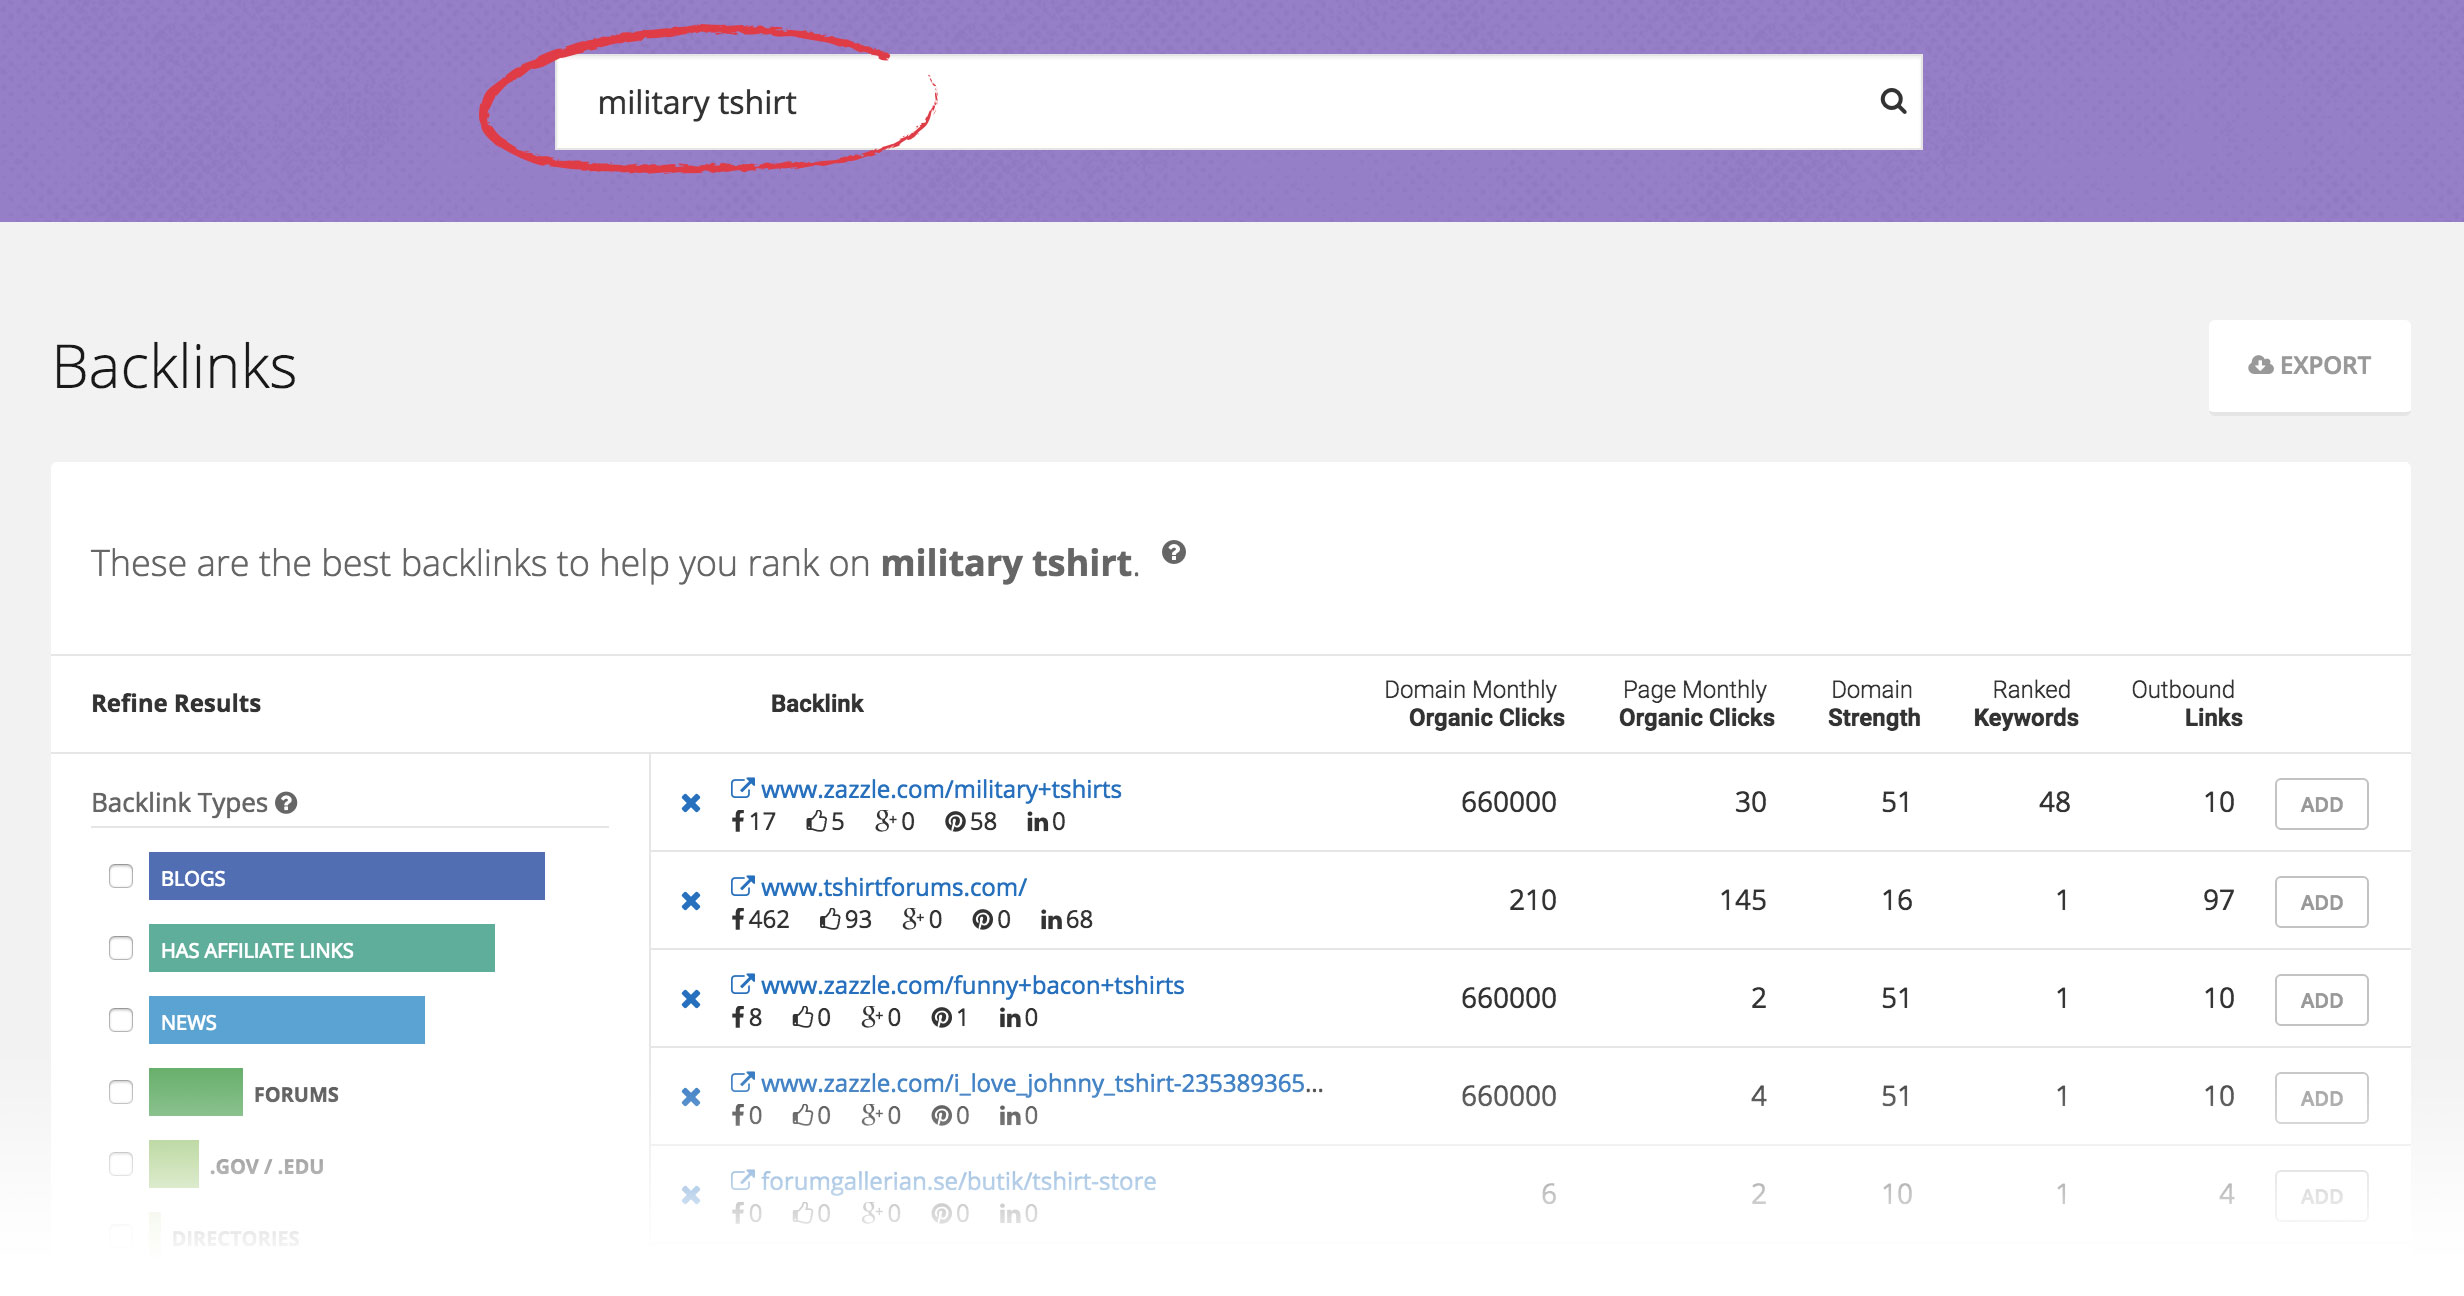Click Domain Strength column header

click(x=1874, y=704)
